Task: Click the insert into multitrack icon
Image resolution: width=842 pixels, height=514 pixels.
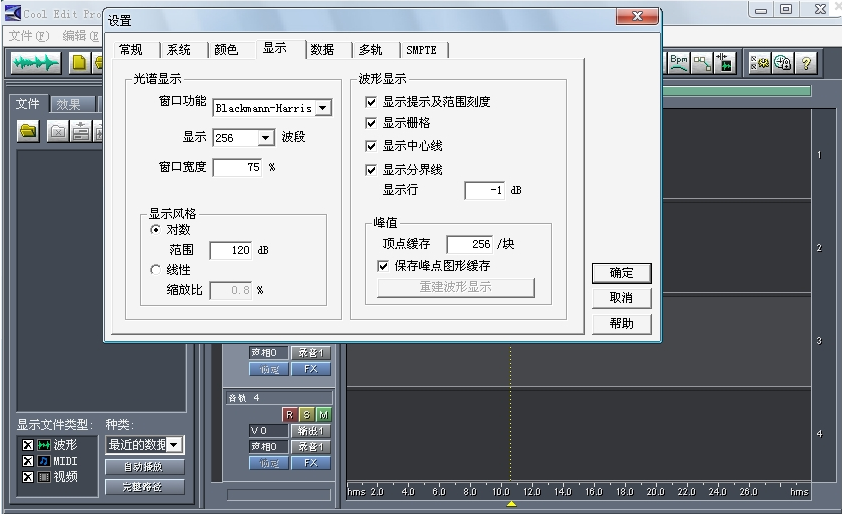Action: coord(81,131)
